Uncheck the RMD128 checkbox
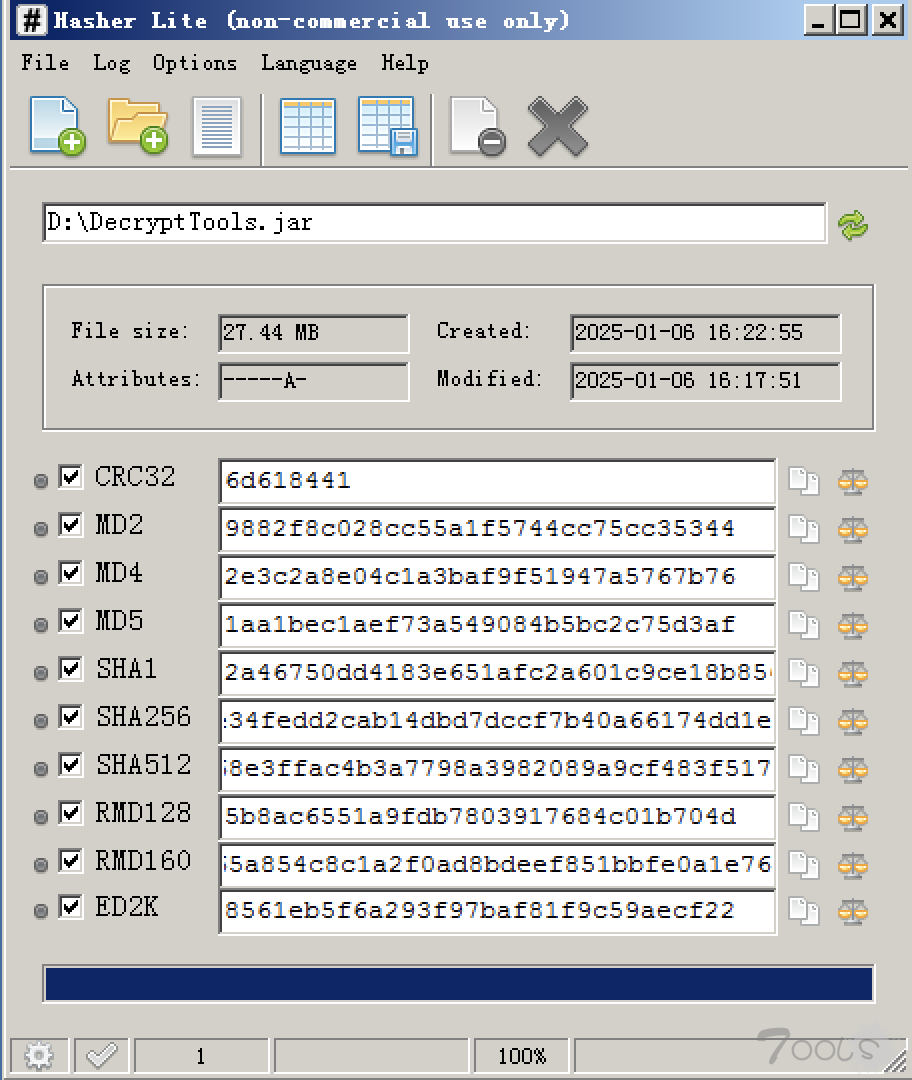The height and width of the screenshot is (1080, 912). pyautogui.click(x=70, y=812)
